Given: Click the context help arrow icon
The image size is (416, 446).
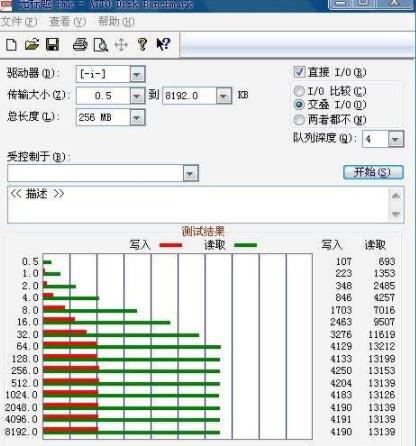Looking at the screenshot, I should tap(163, 44).
